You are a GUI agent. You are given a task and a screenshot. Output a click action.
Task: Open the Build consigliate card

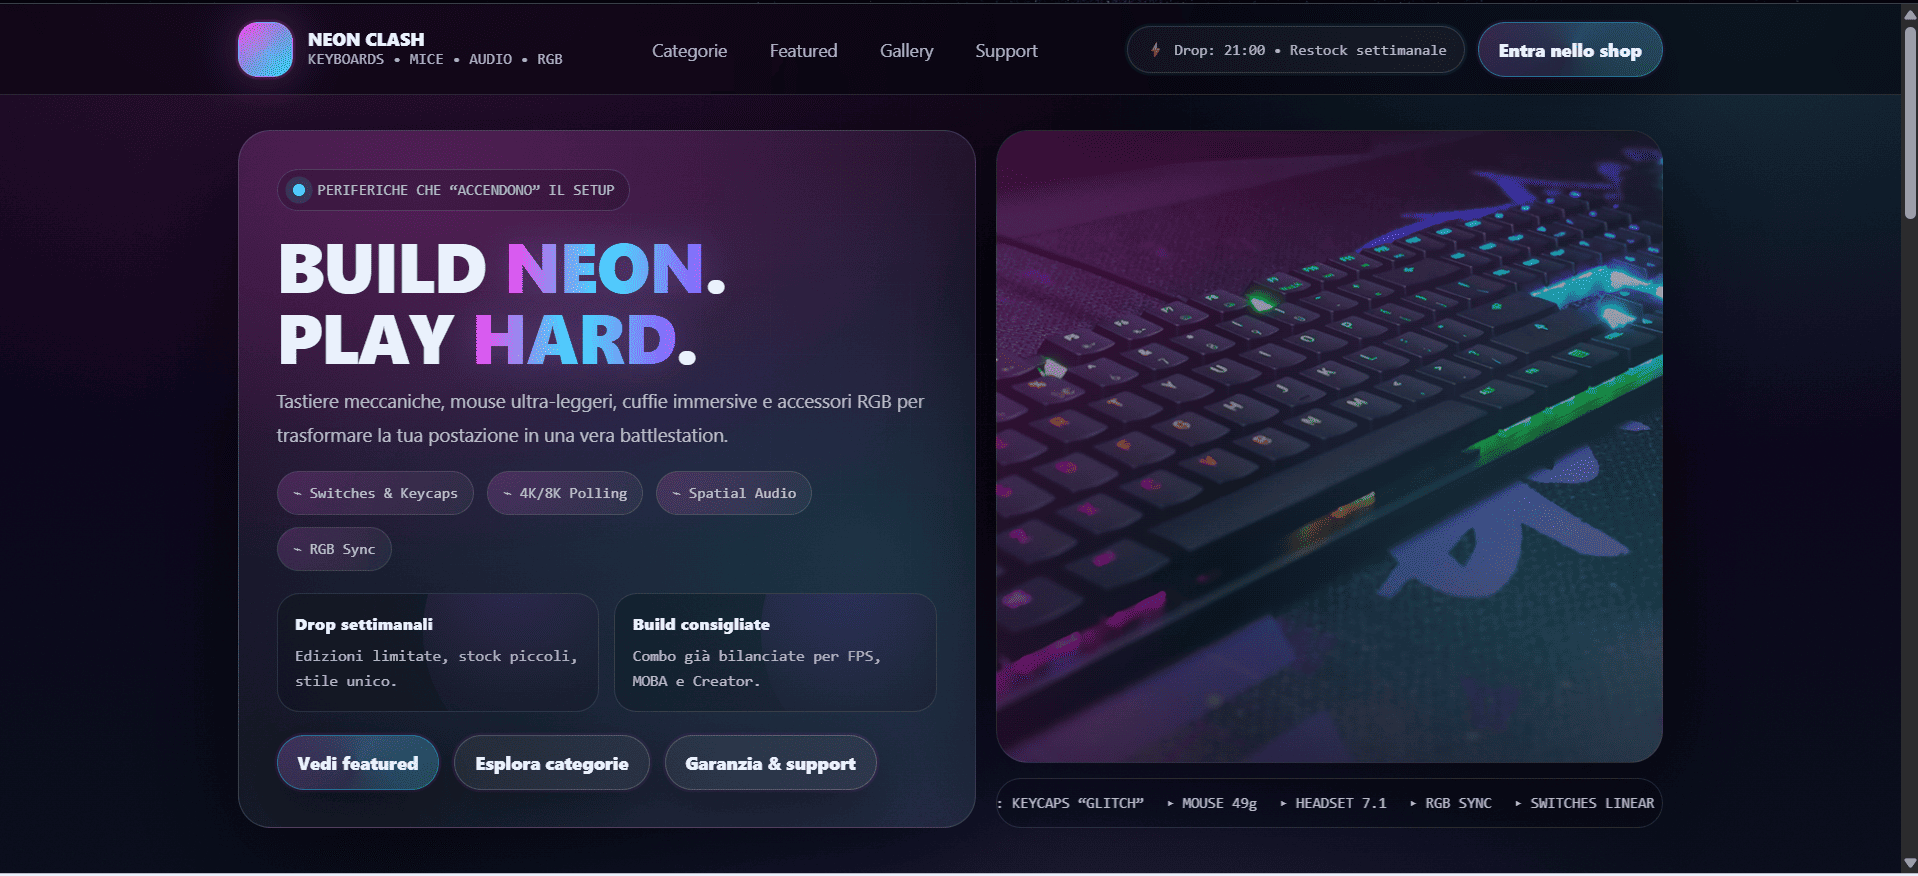tap(775, 652)
